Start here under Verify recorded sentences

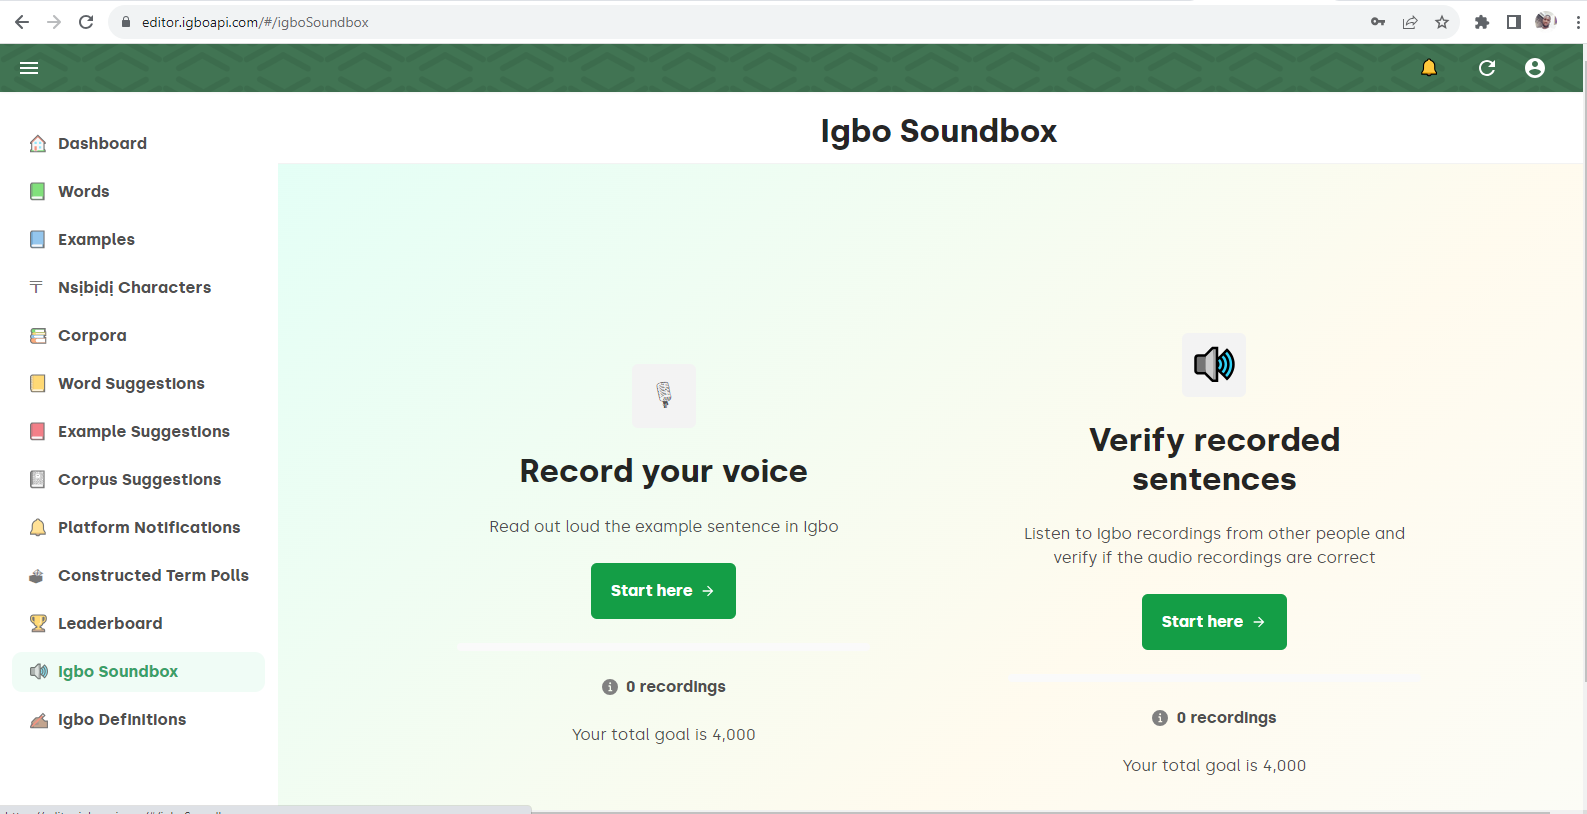click(x=1214, y=622)
